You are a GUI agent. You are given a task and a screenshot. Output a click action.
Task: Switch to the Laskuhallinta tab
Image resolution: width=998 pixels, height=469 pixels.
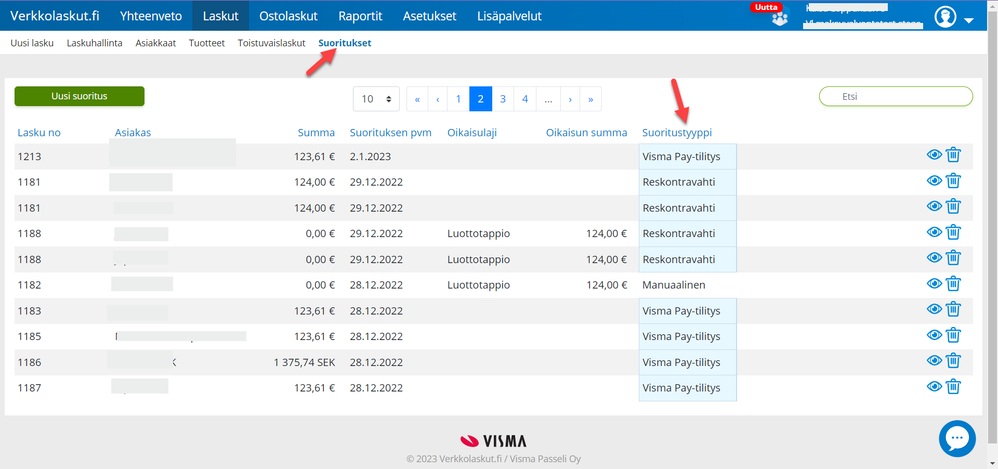[x=94, y=43]
